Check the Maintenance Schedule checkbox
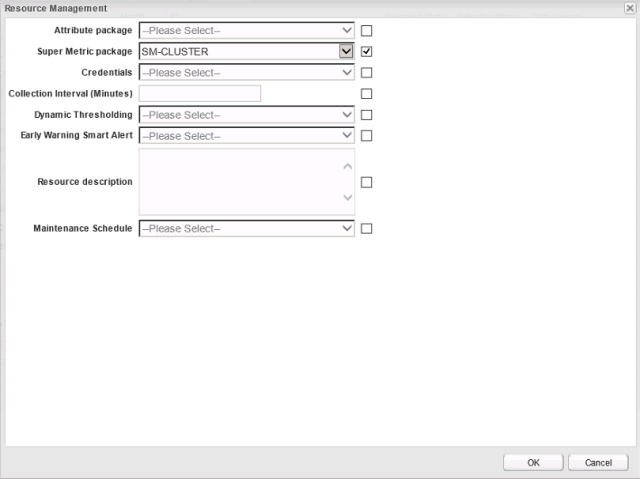 (x=366, y=228)
